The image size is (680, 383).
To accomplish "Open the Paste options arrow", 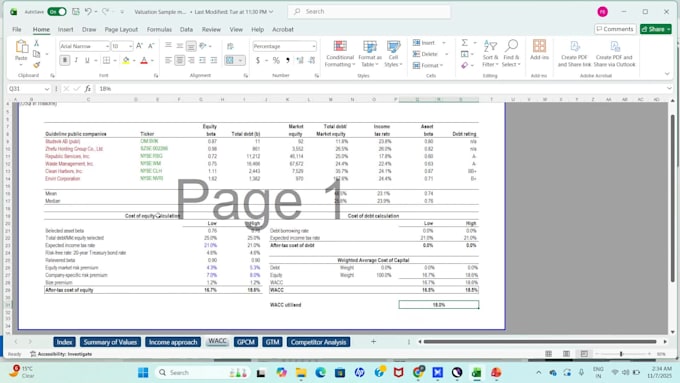I will pos(21,65).
